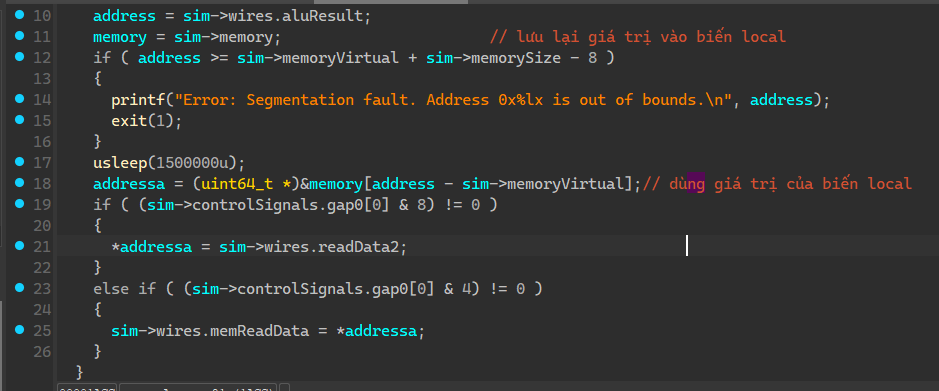
Task: Click the 'if' keyword on line 12
Action: [x=102, y=58]
